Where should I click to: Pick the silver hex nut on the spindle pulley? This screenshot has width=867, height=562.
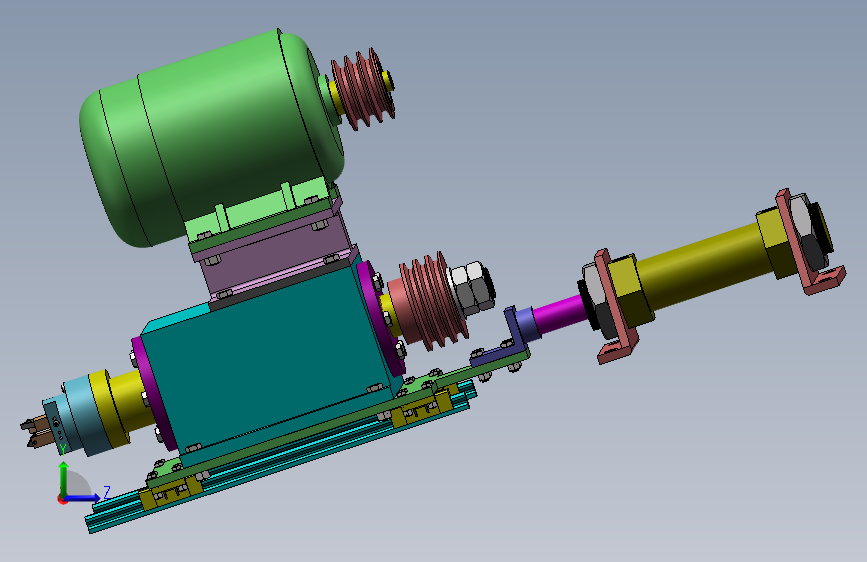(x=472, y=288)
